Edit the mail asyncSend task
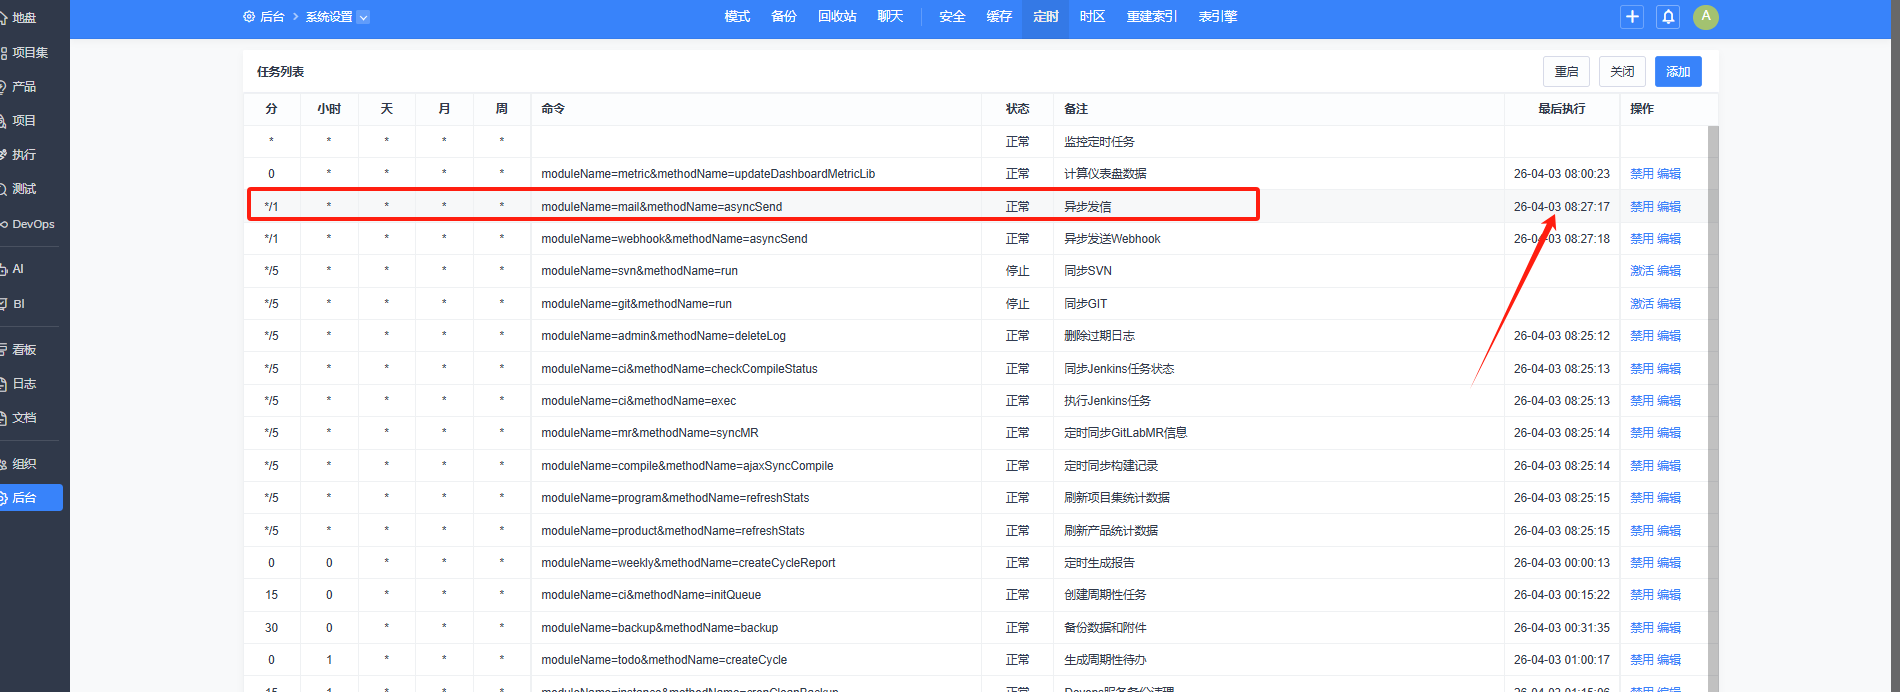 tap(1669, 207)
